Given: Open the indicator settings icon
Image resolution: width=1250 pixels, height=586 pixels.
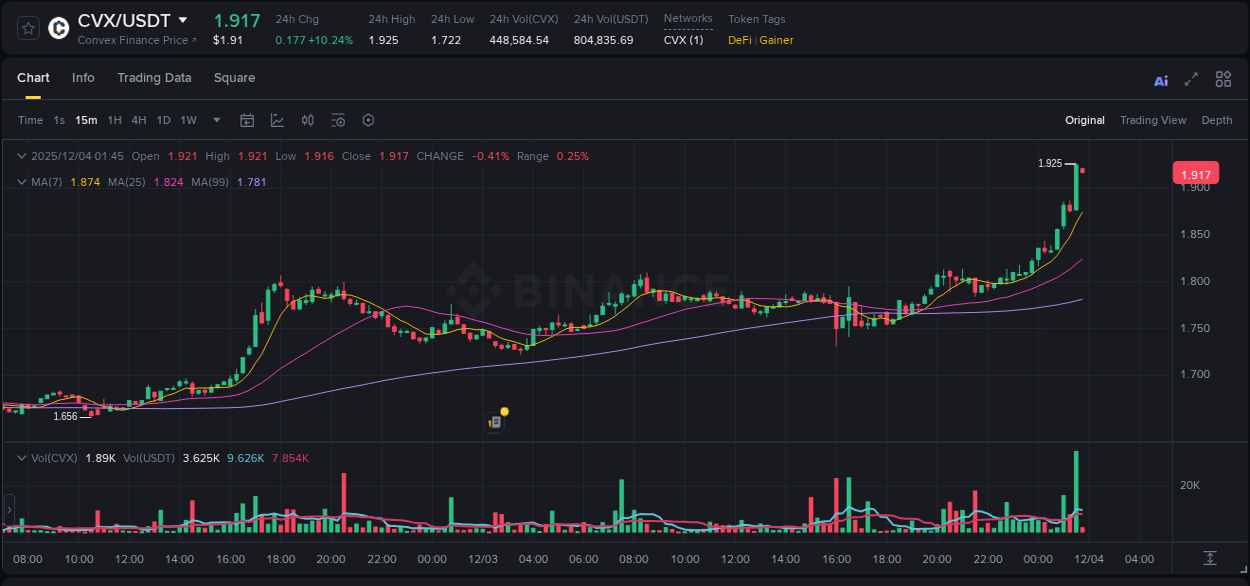Looking at the screenshot, I should point(338,120).
